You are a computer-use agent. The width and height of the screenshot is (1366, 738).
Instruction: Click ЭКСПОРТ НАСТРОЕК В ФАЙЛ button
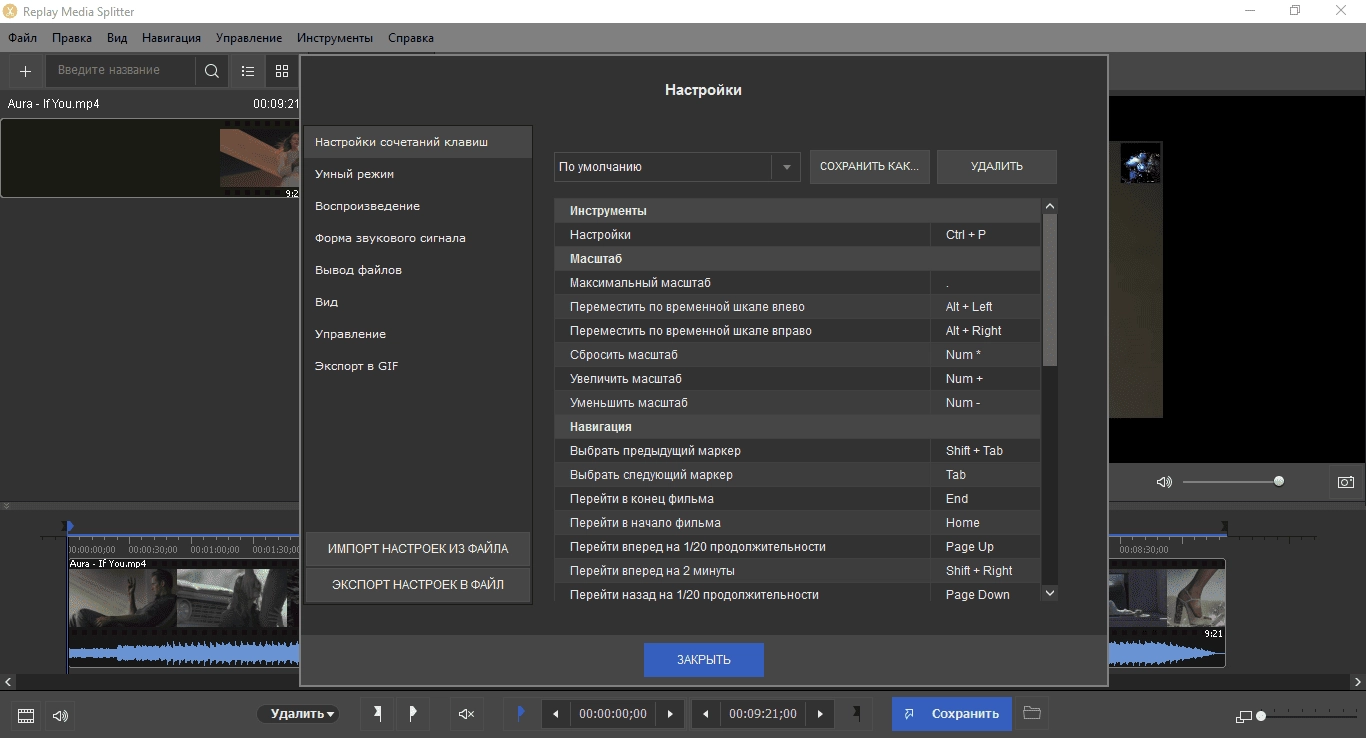pos(418,585)
